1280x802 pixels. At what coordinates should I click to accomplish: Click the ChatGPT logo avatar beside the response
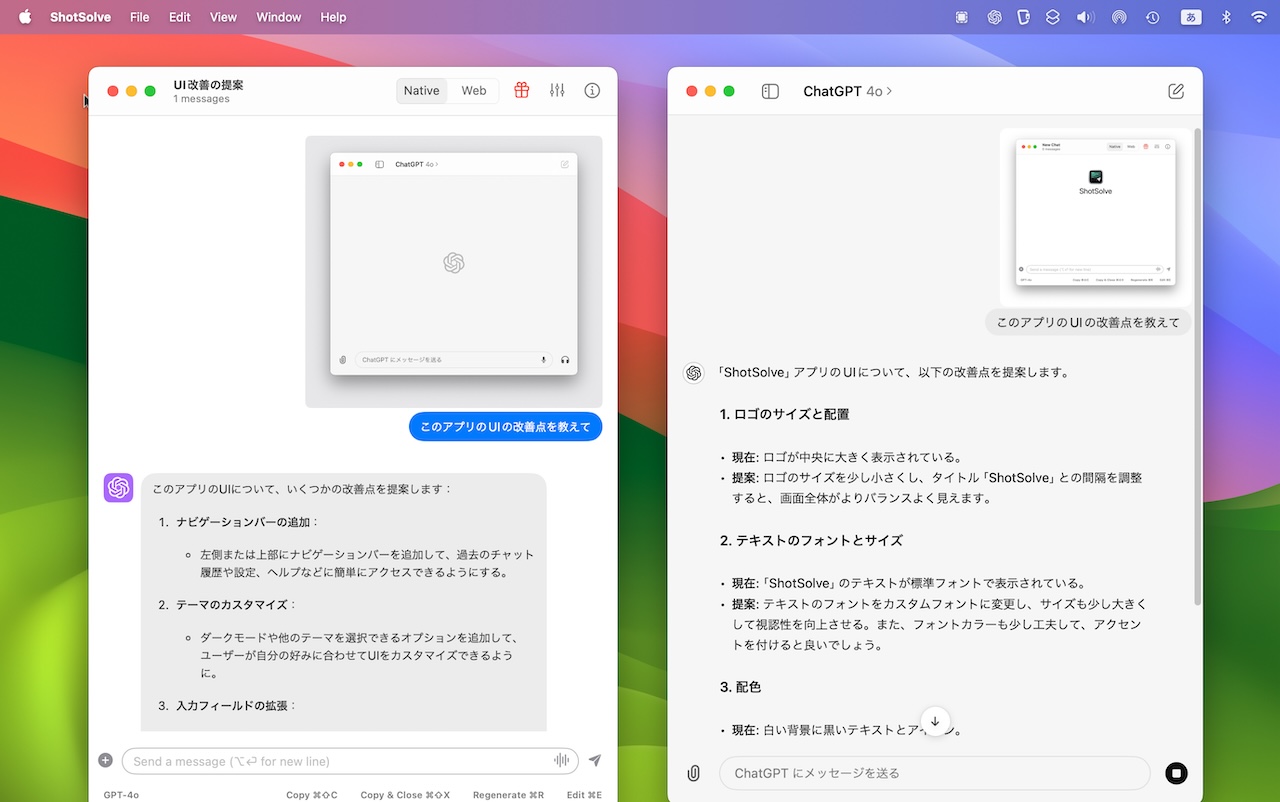click(693, 373)
